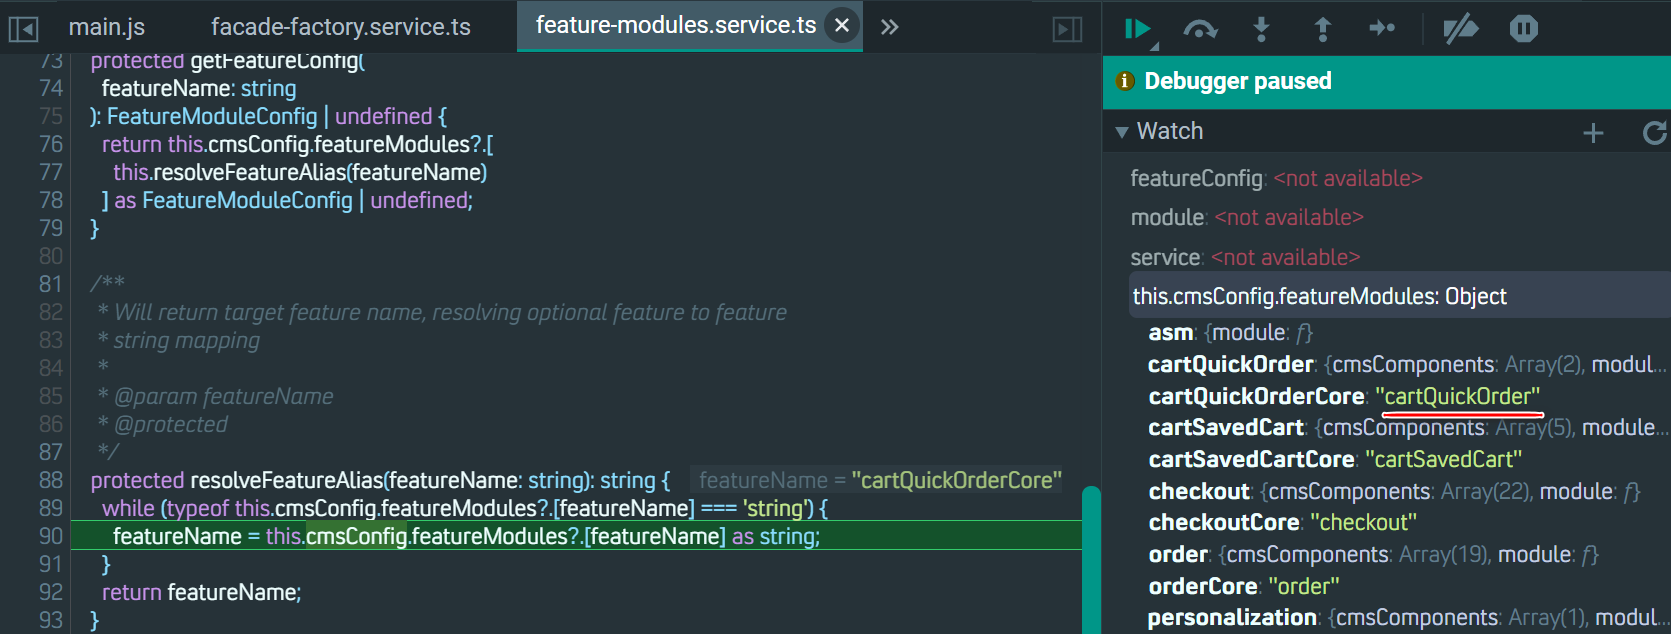
Task: Collapse the Watch section
Action: point(1122,132)
